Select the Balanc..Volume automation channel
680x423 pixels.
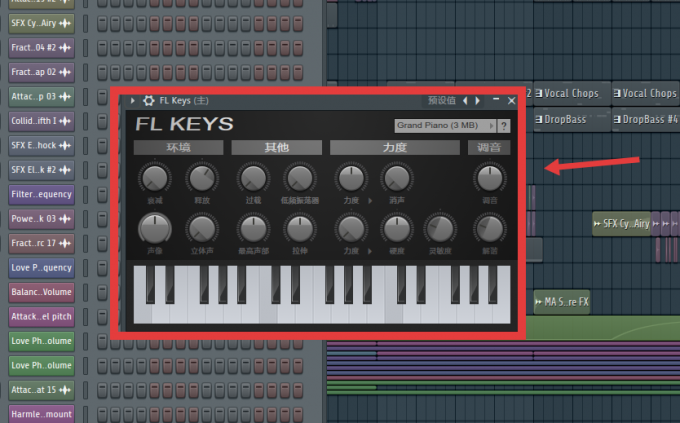pyautogui.click(x=41, y=292)
